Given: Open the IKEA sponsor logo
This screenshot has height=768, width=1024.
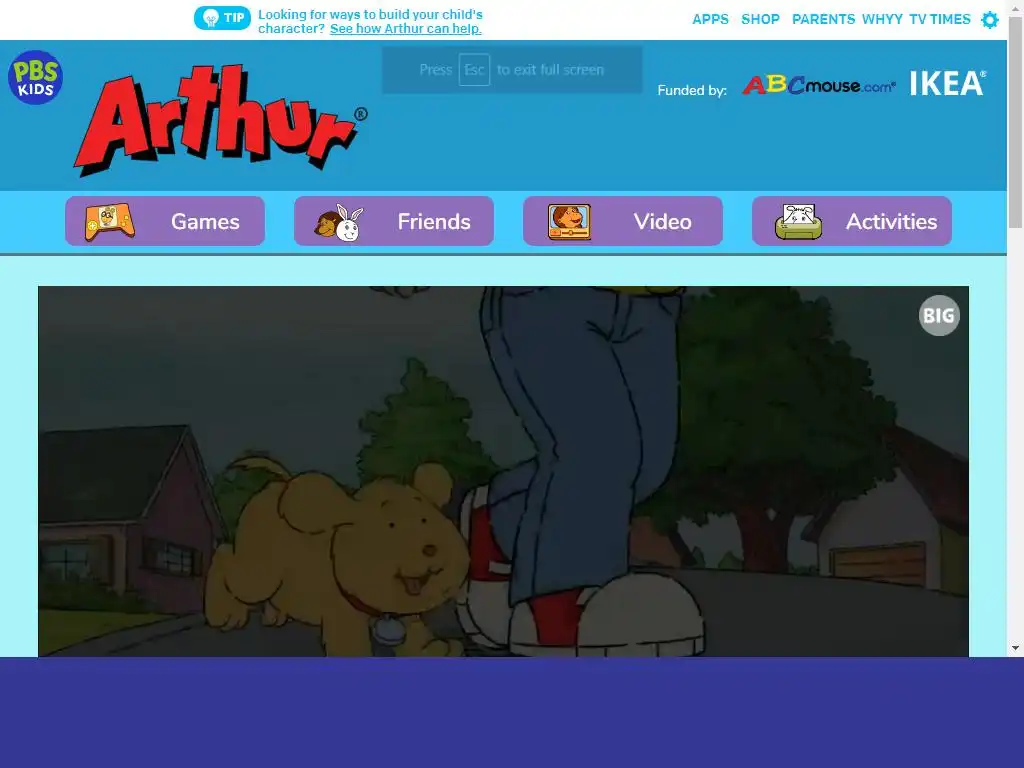Looking at the screenshot, I should [x=948, y=84].
